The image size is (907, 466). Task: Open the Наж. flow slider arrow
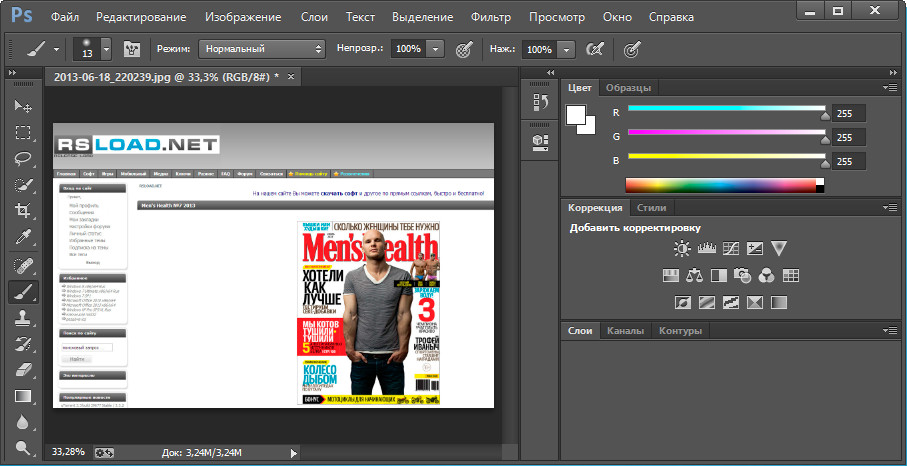567,50
